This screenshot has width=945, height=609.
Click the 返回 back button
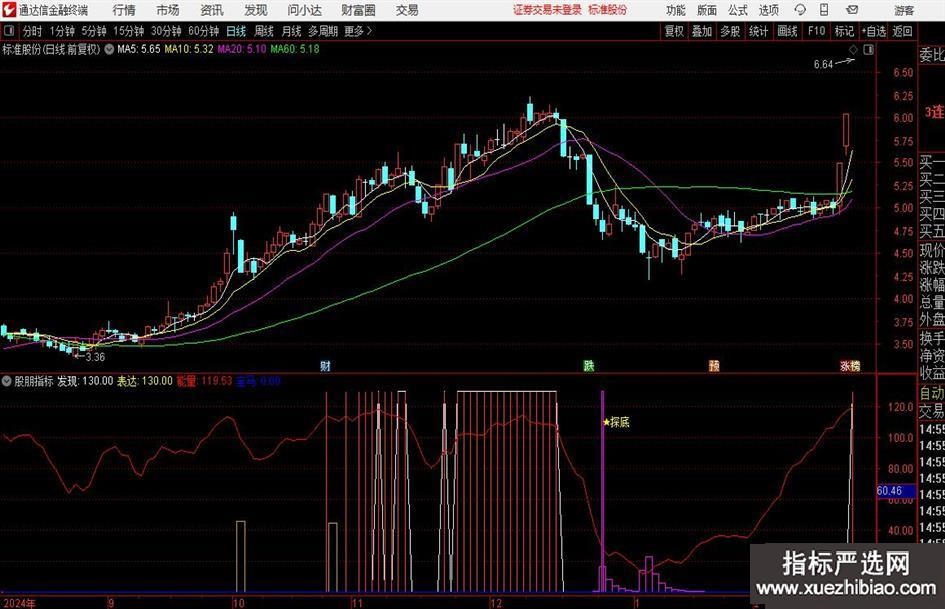[902, 31]
